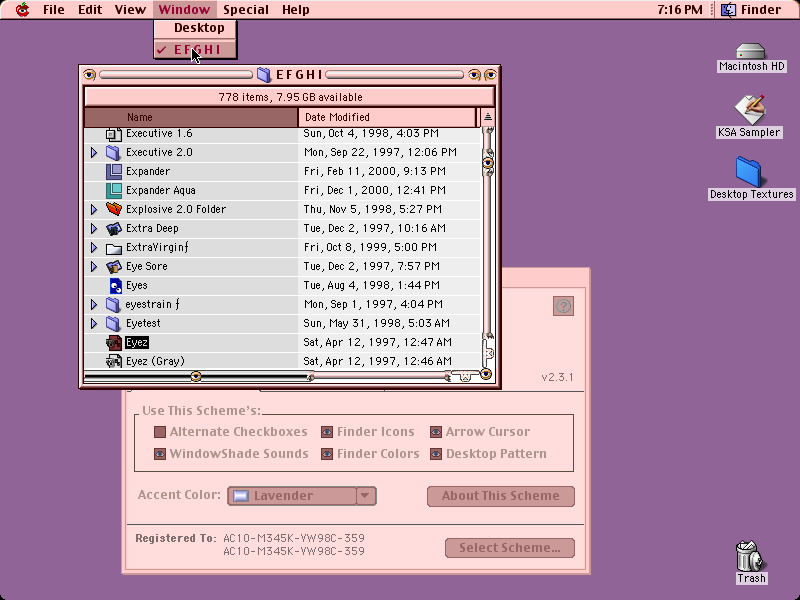Open the Help menu

(x=295, y=9)
